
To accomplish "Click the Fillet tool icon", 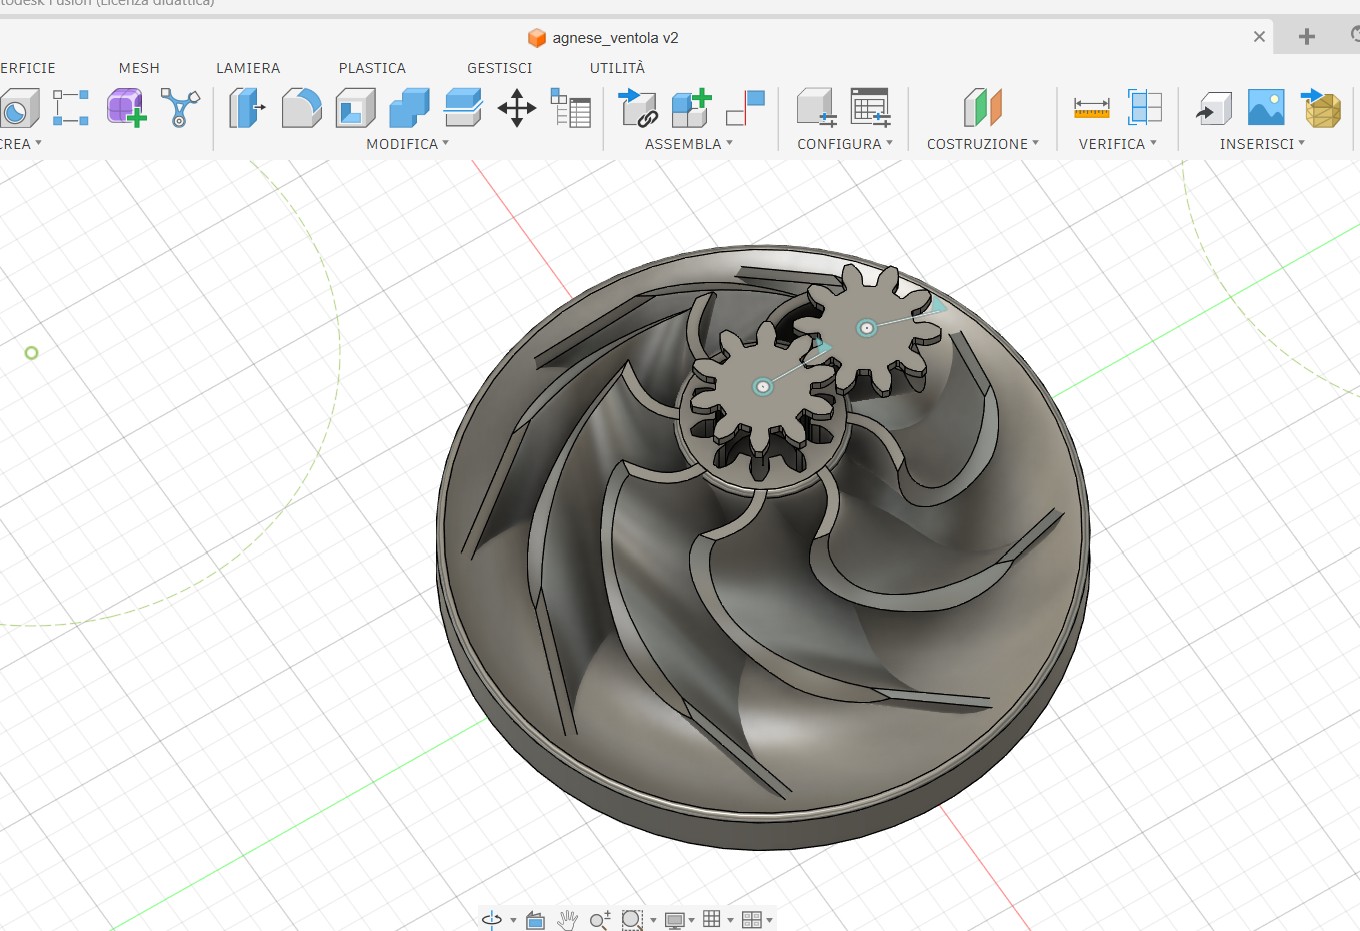I will [301, 108].
